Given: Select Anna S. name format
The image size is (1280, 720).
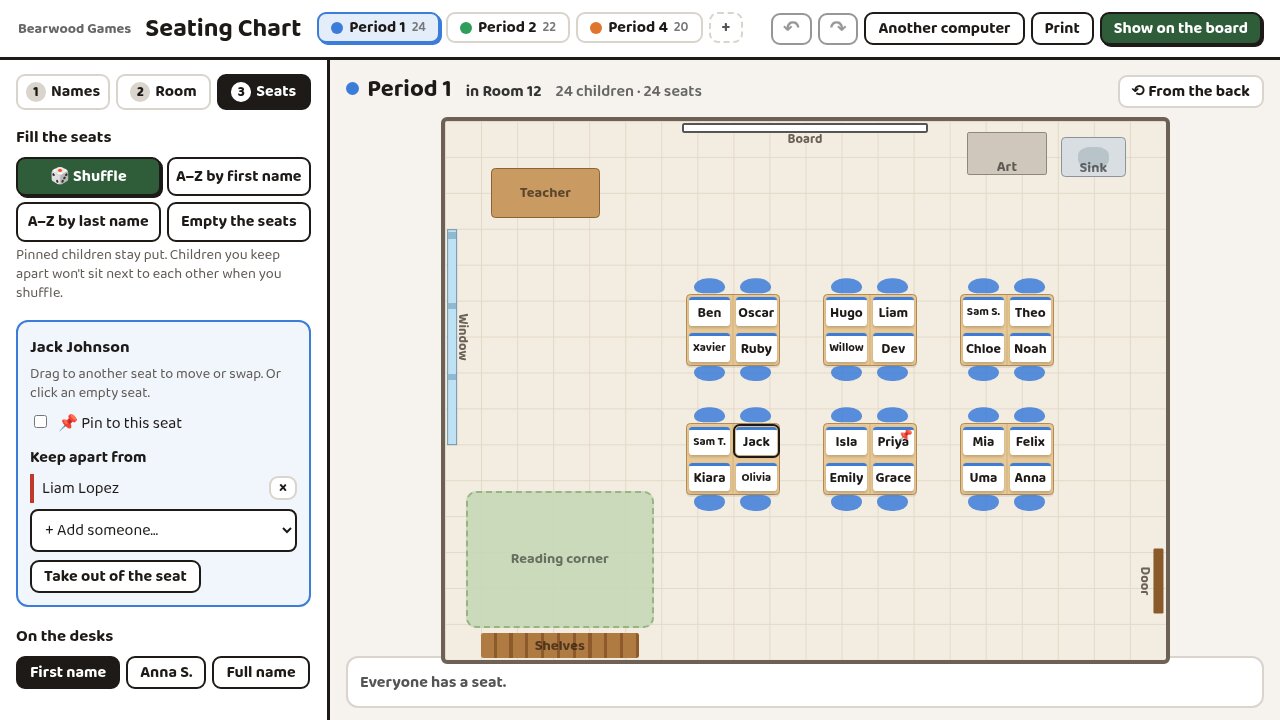Looking at the screenshot, I should (x=166, y=672).
